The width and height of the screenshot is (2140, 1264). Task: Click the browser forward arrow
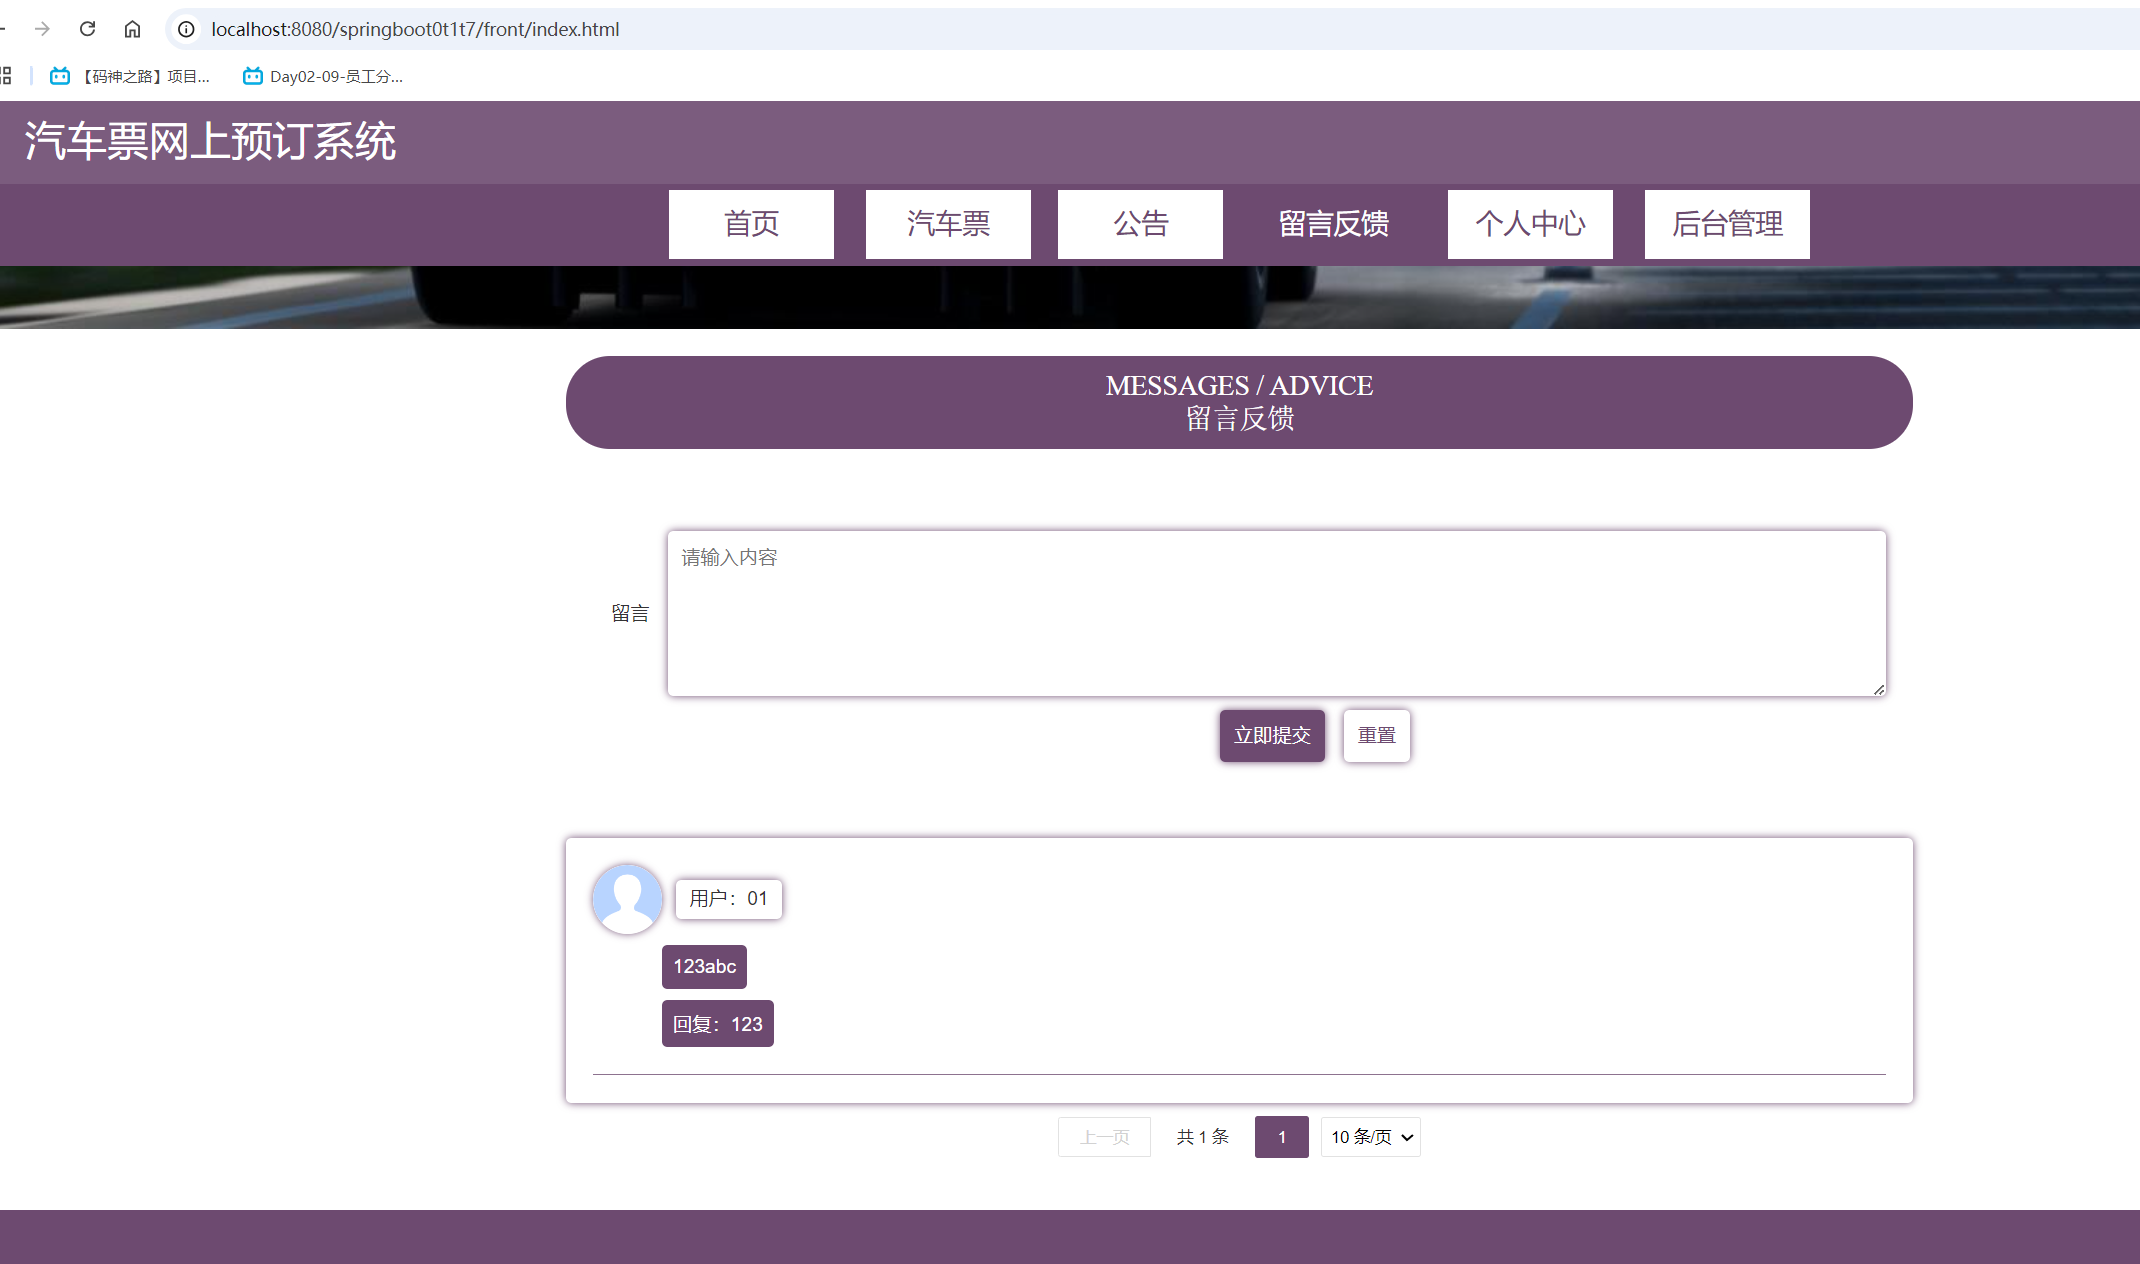tap(42, 29)
